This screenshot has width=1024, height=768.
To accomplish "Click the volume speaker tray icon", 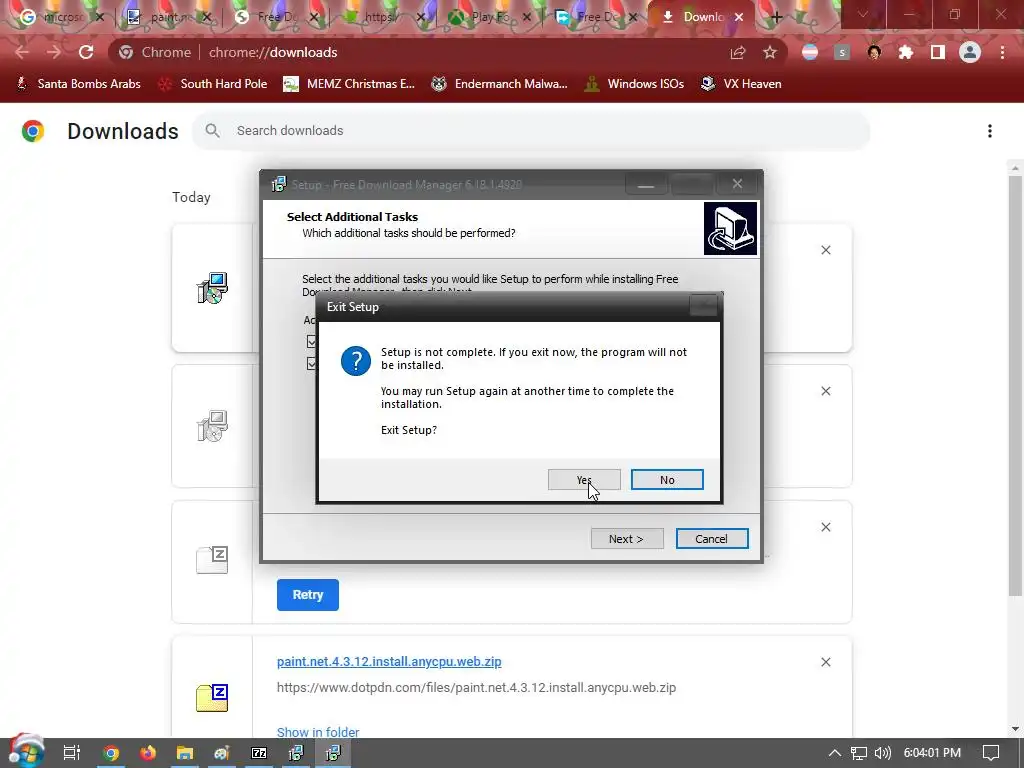I will [882, 753].
